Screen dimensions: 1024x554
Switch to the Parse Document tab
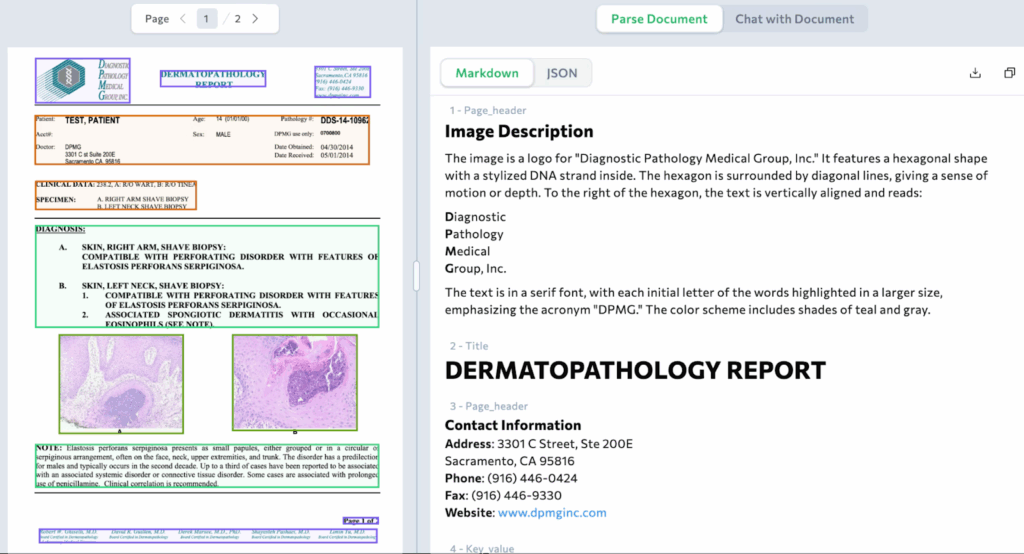point(659,19)
